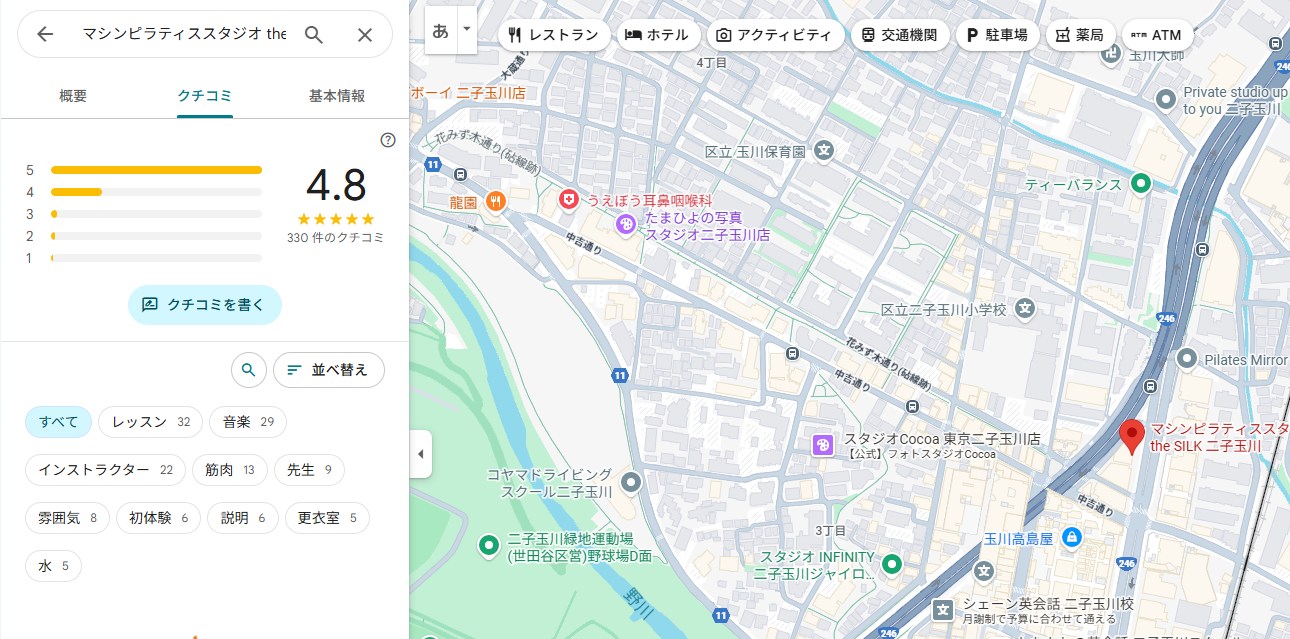Open the review help question mark icon
1290x639 pixels.
(x=388, y=140)
